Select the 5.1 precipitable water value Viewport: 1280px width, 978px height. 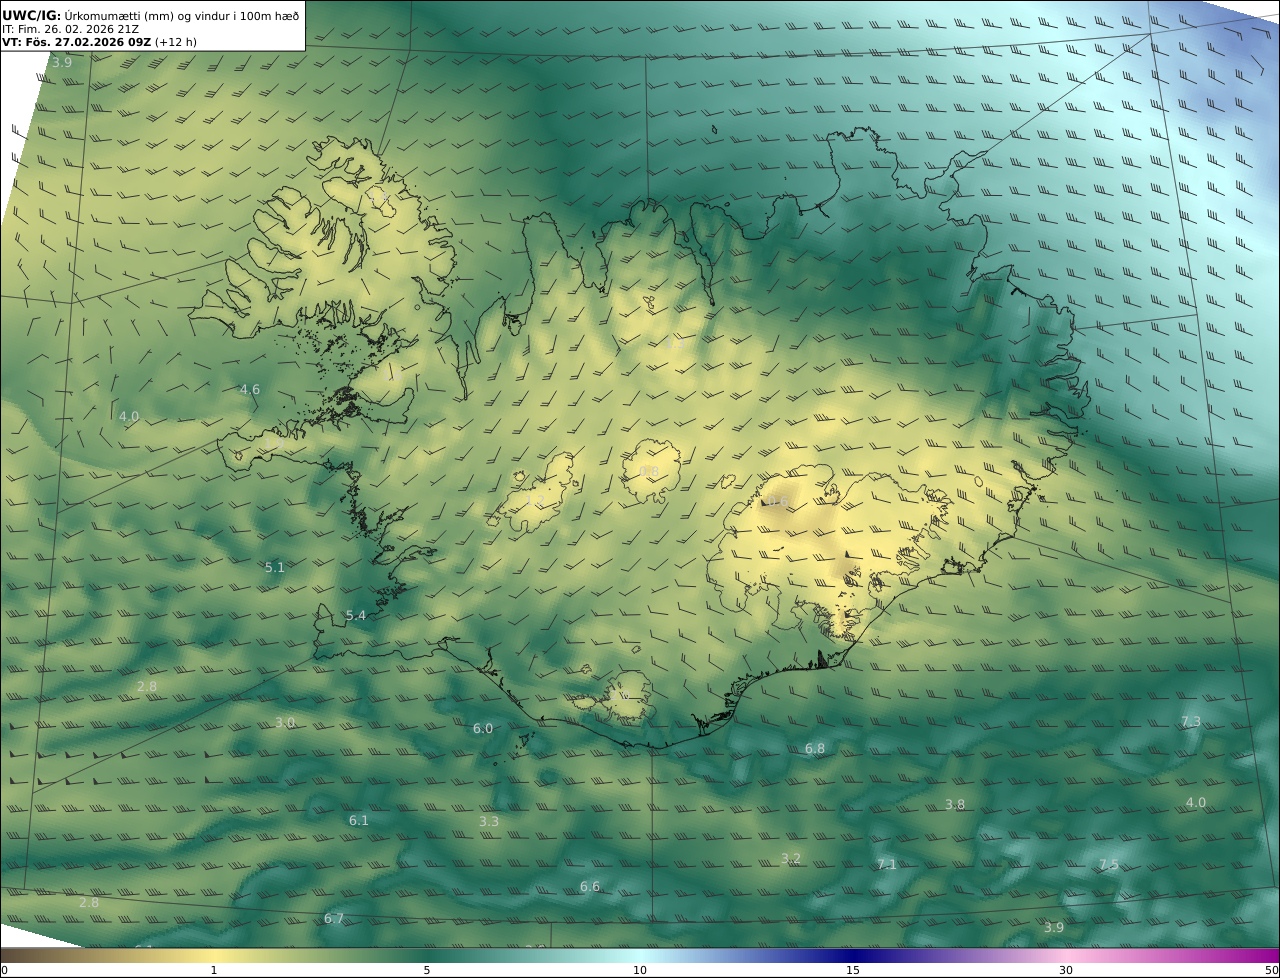pos(275,568)
